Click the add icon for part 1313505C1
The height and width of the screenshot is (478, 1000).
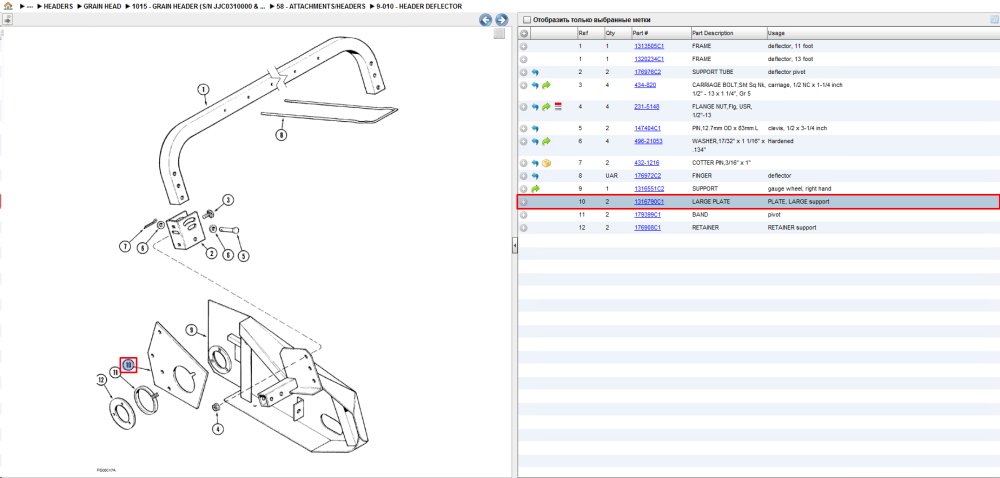[x=524, y=47]
